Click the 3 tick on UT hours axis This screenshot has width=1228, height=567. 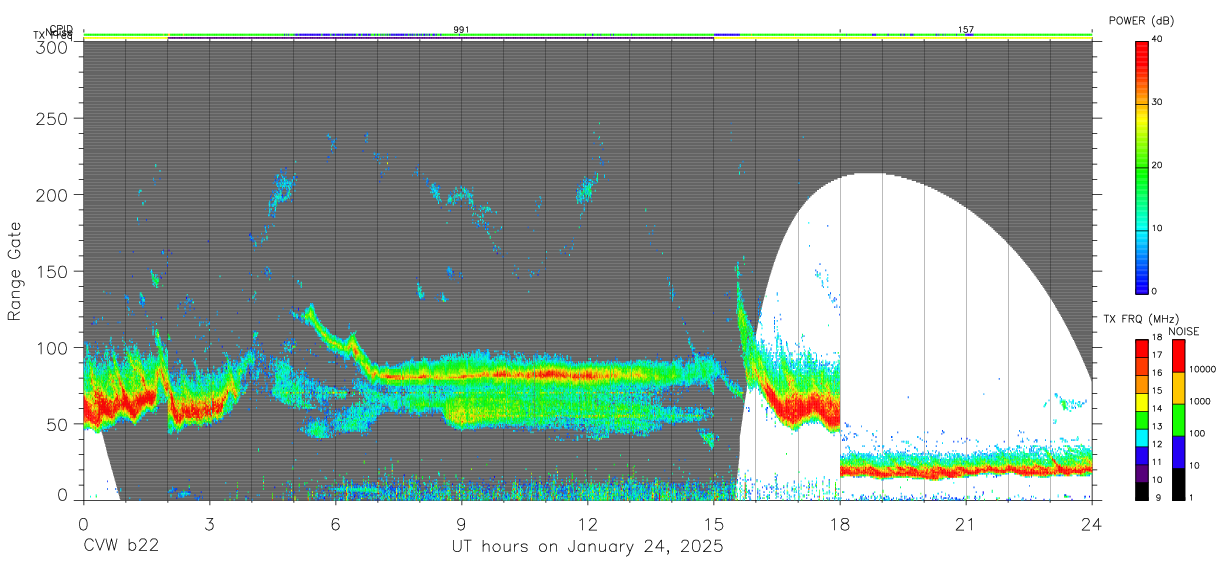[x=209, y=523]
